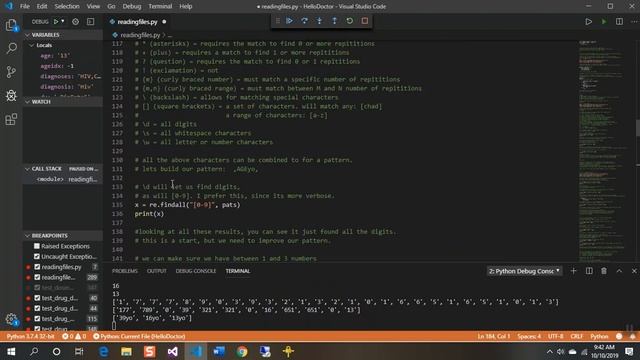Split the terminal panel
The width and height of the screenshot is (640, 360).
click(x=589, y=271)
